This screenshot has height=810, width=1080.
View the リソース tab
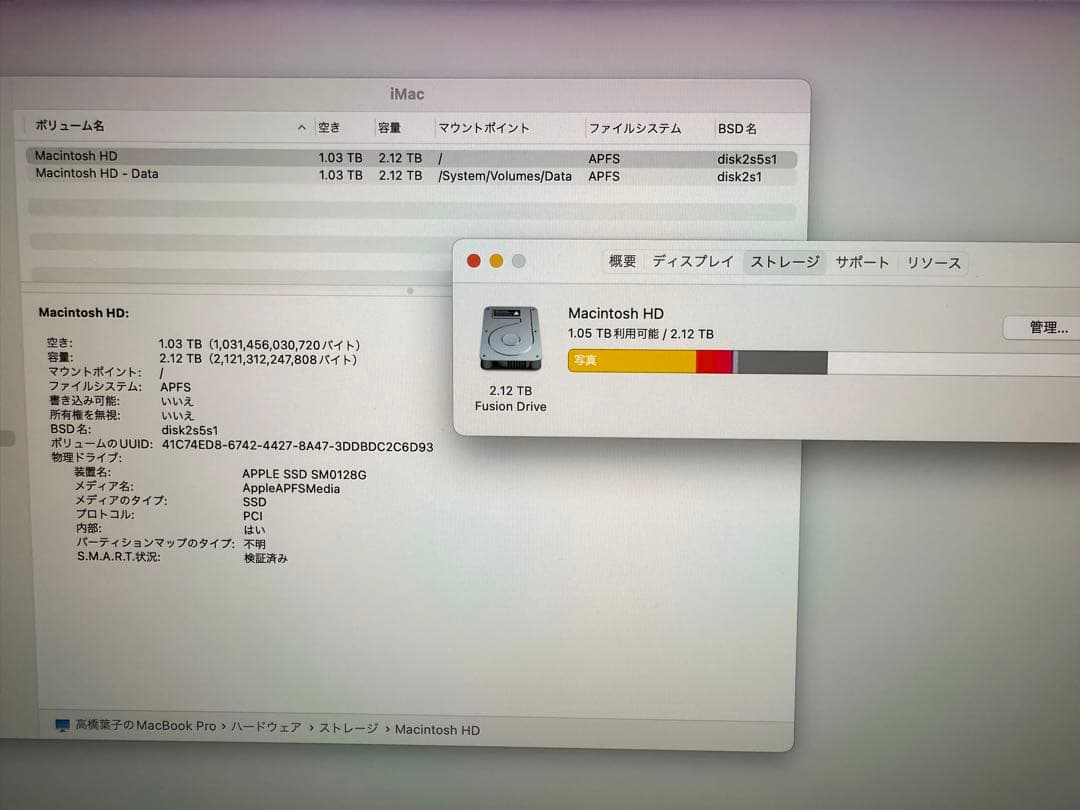933,262
